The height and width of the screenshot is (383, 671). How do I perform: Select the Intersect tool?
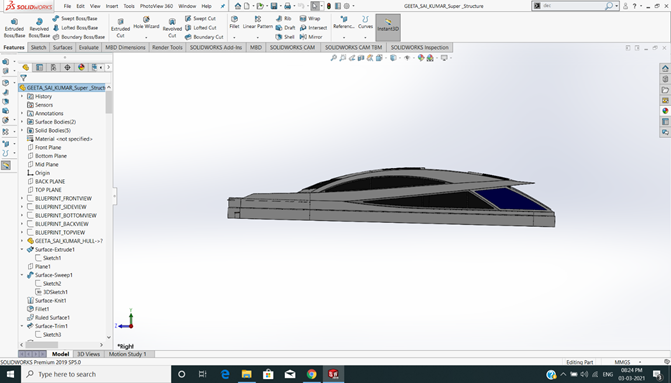[x=313, y=27]
